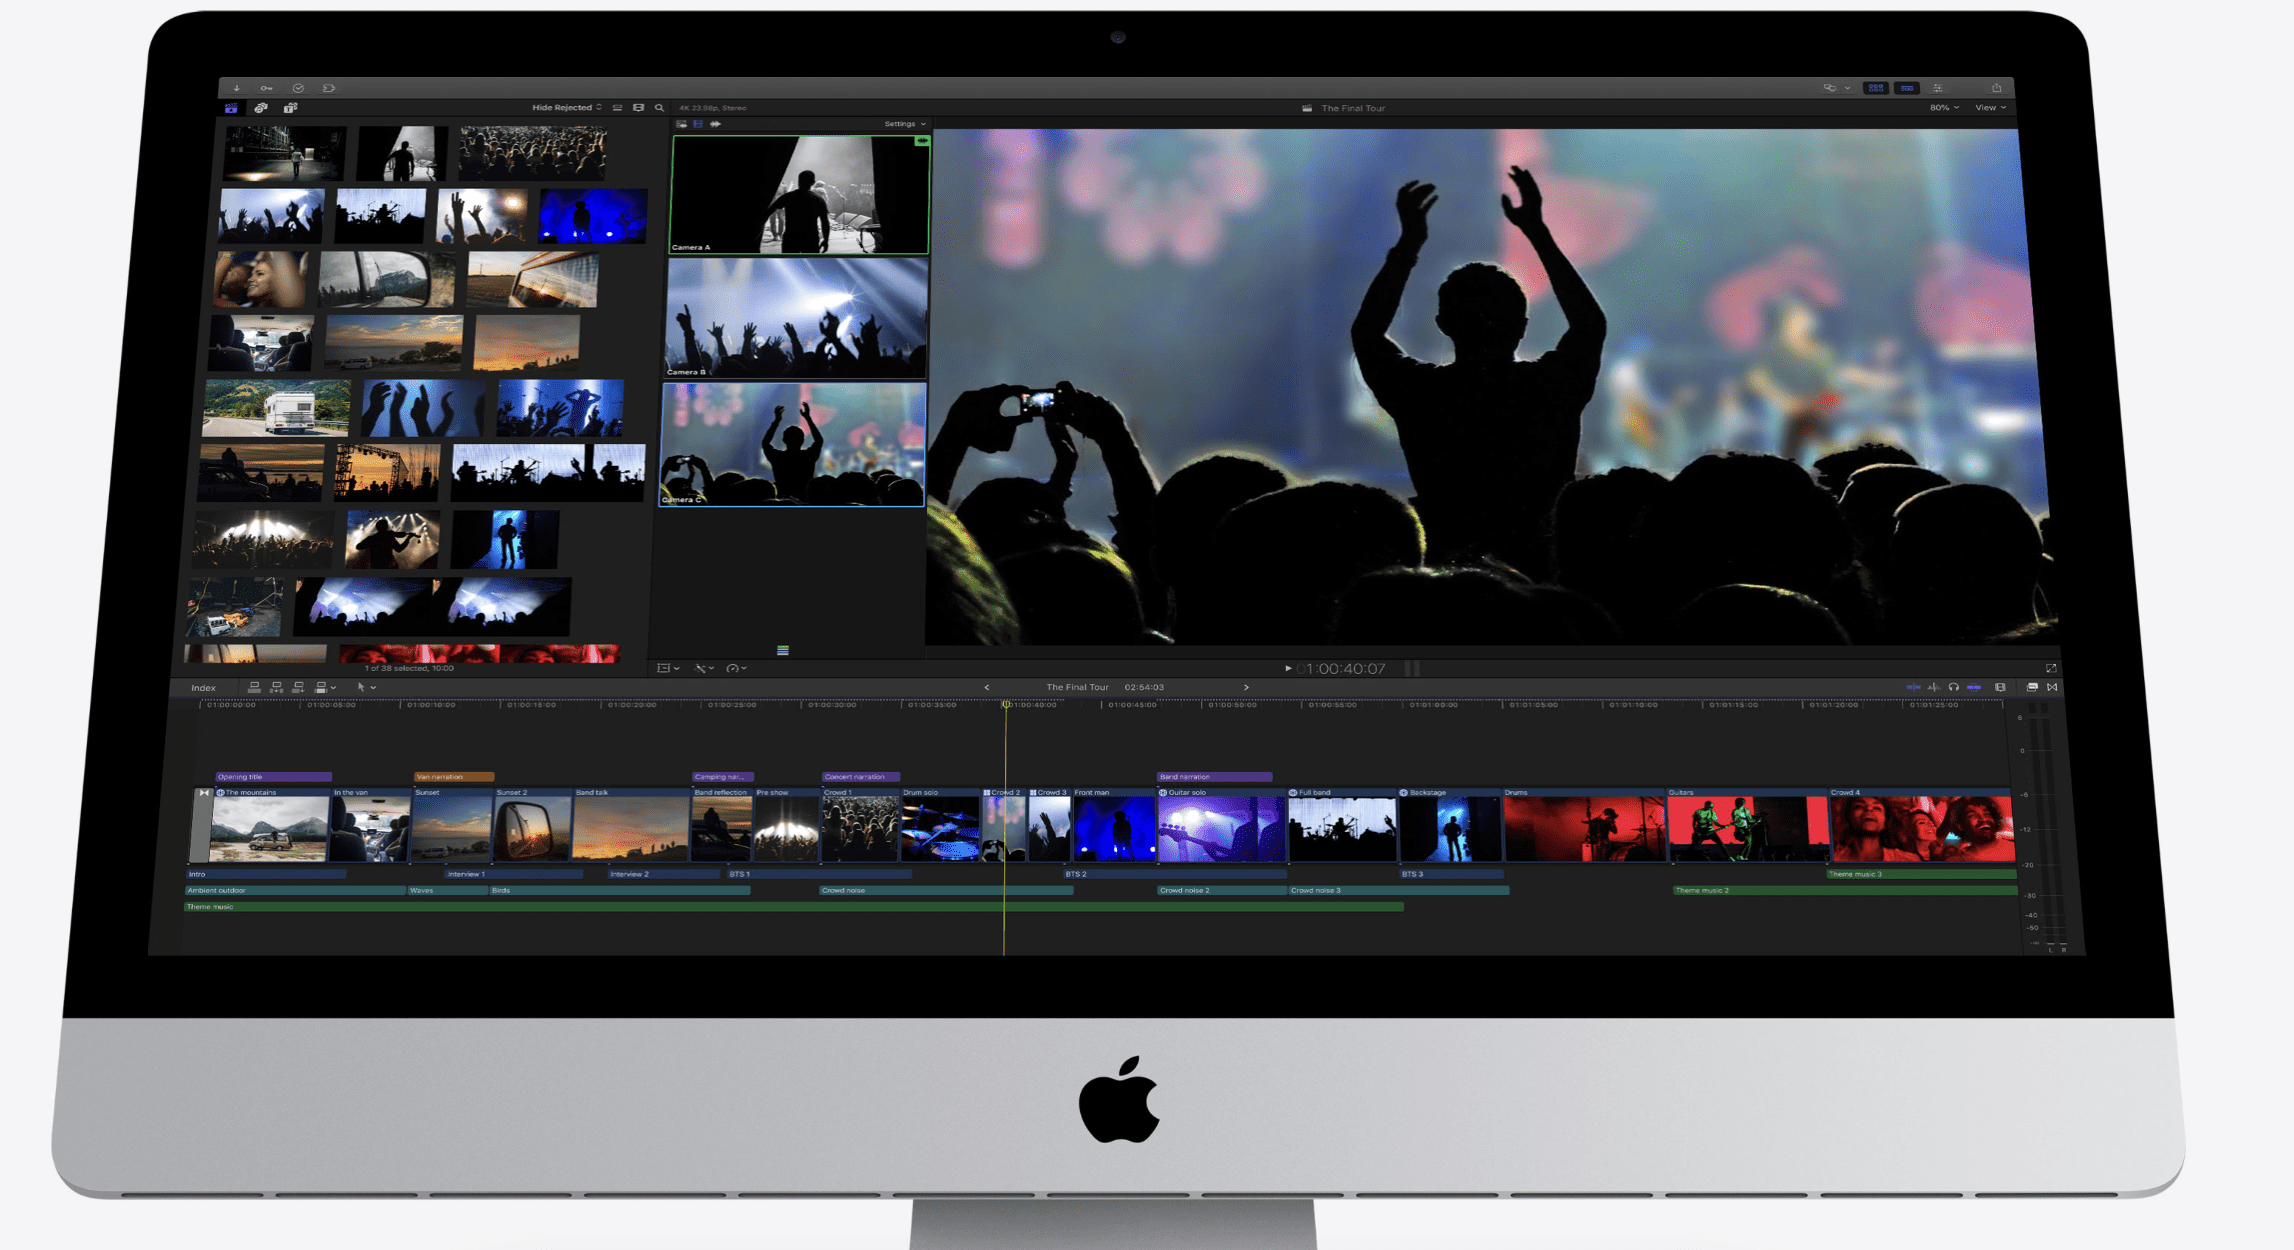The width and height of the screenshot is (2294, 1250).
Task: Click the Share export icon
Action: [x=1996, y=88]
